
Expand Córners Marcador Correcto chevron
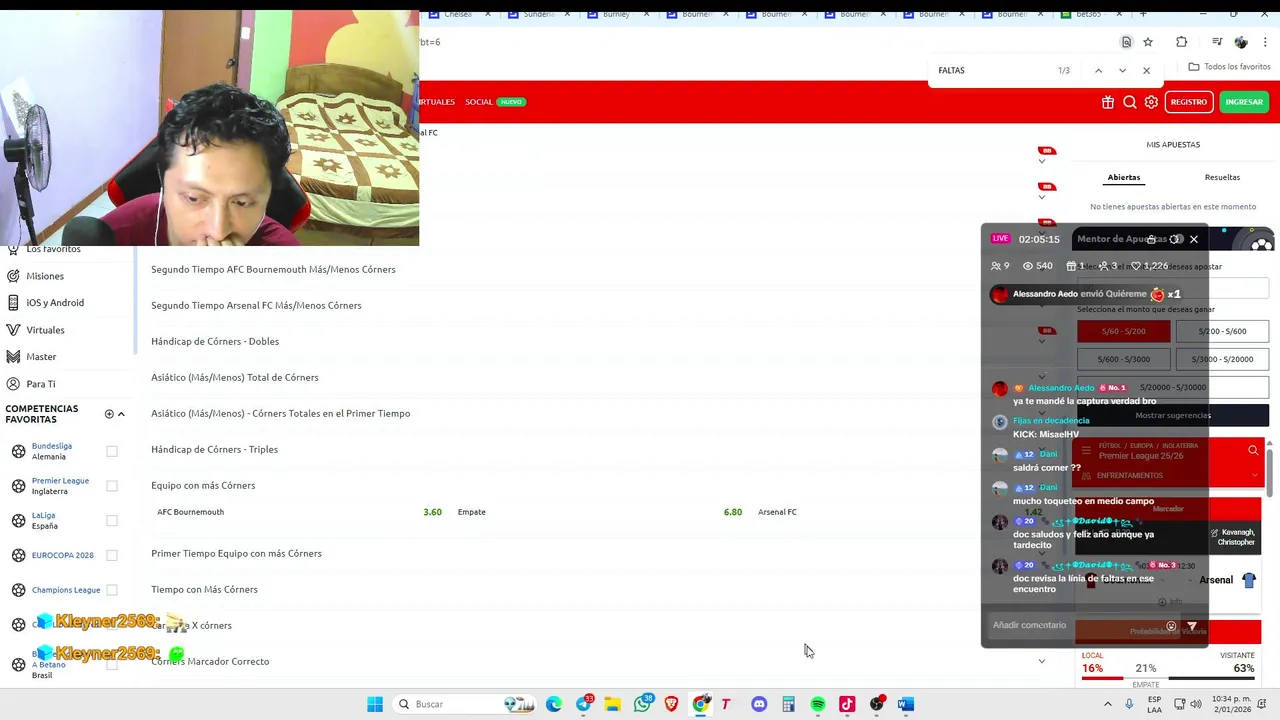click(1041, 661)
